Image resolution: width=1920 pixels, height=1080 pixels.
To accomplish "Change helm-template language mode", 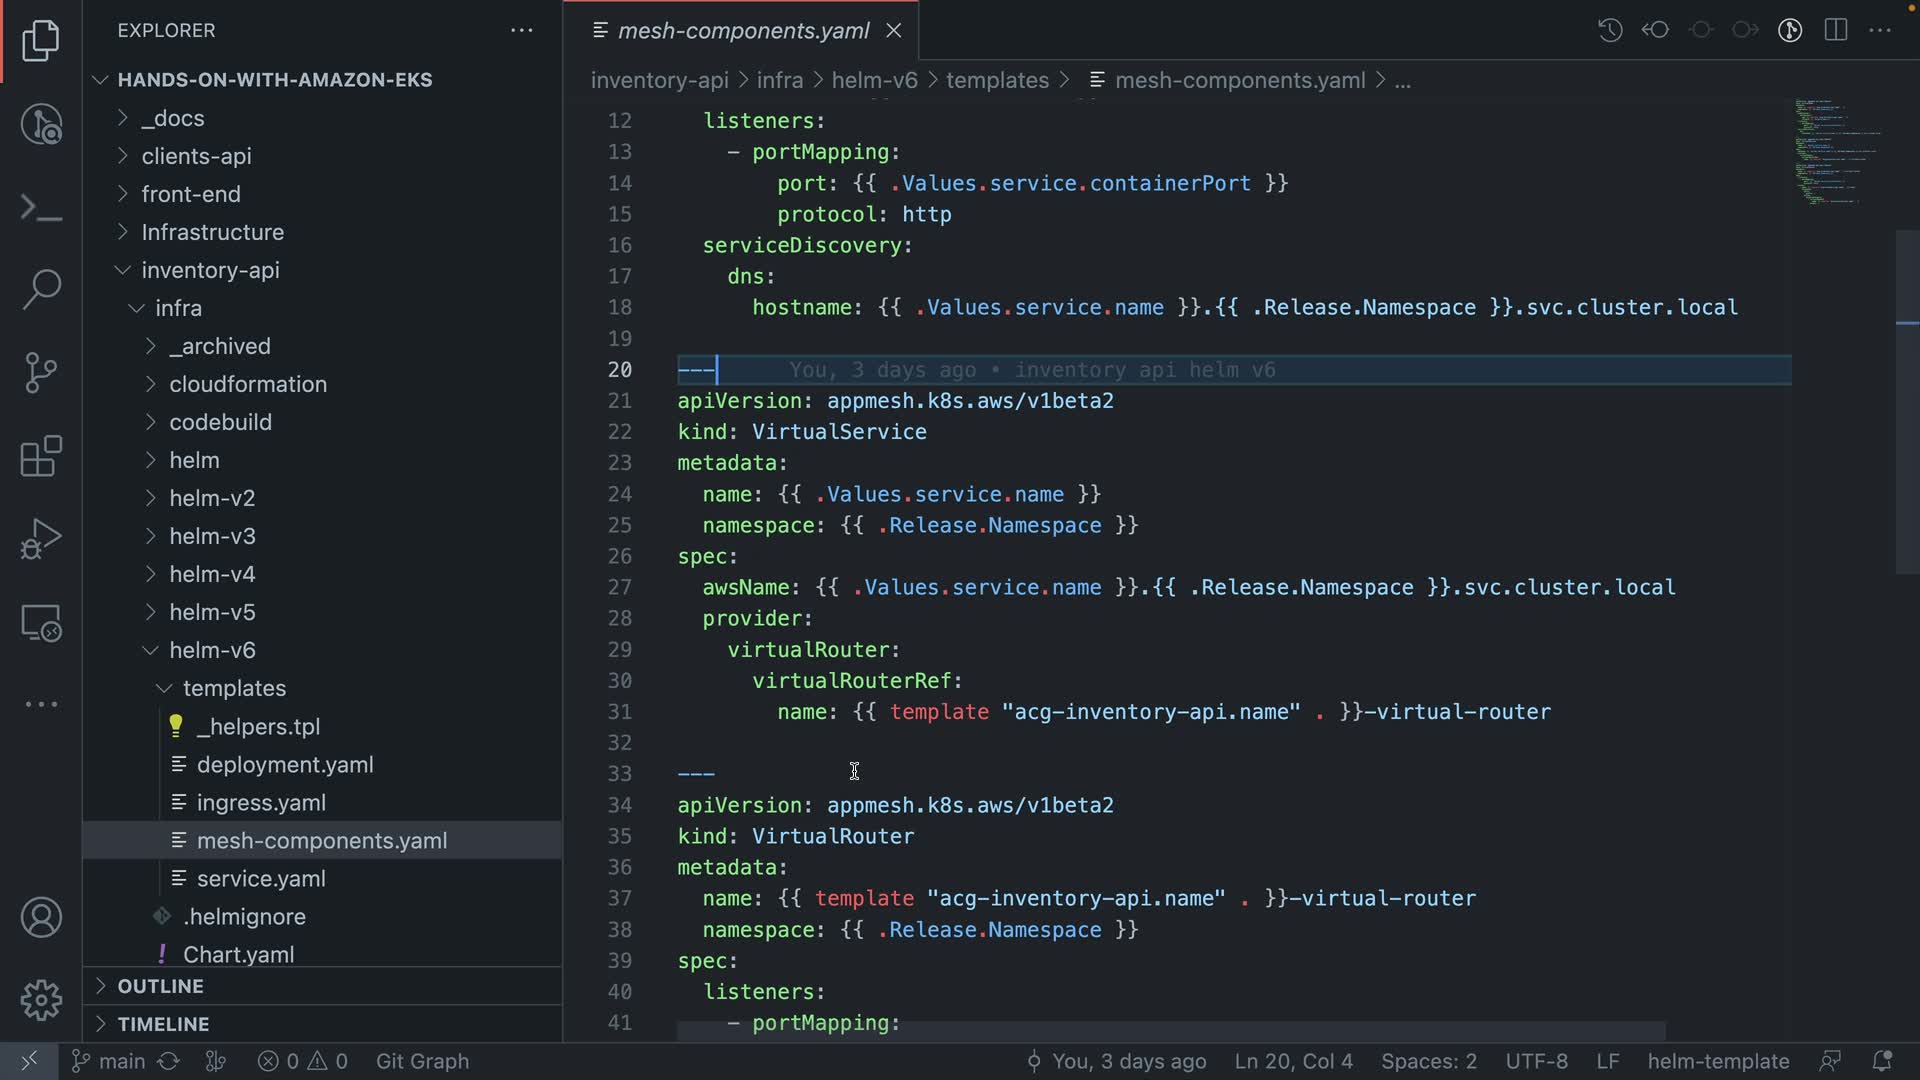I will tap(1718, 1061).
